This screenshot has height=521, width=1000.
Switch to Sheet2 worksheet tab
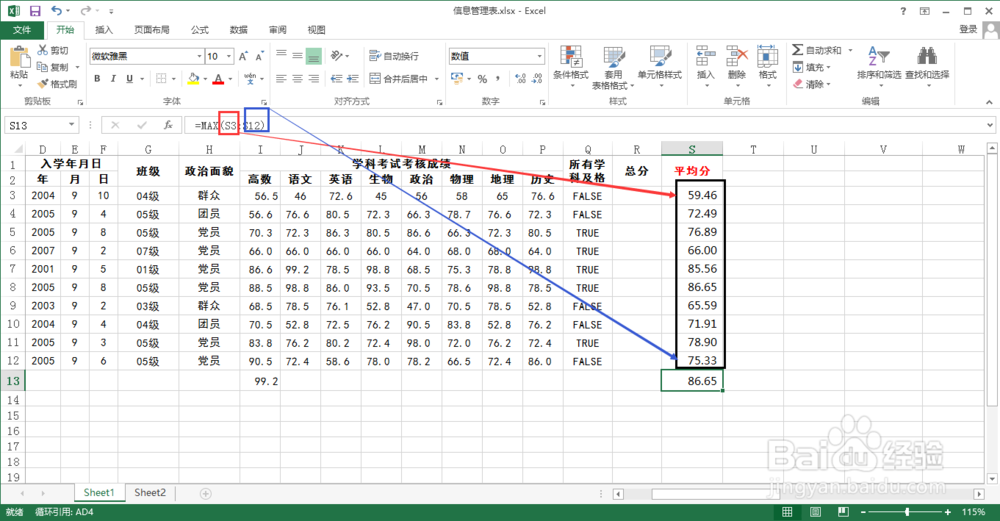pyautogui.click(x=150, y=492)
